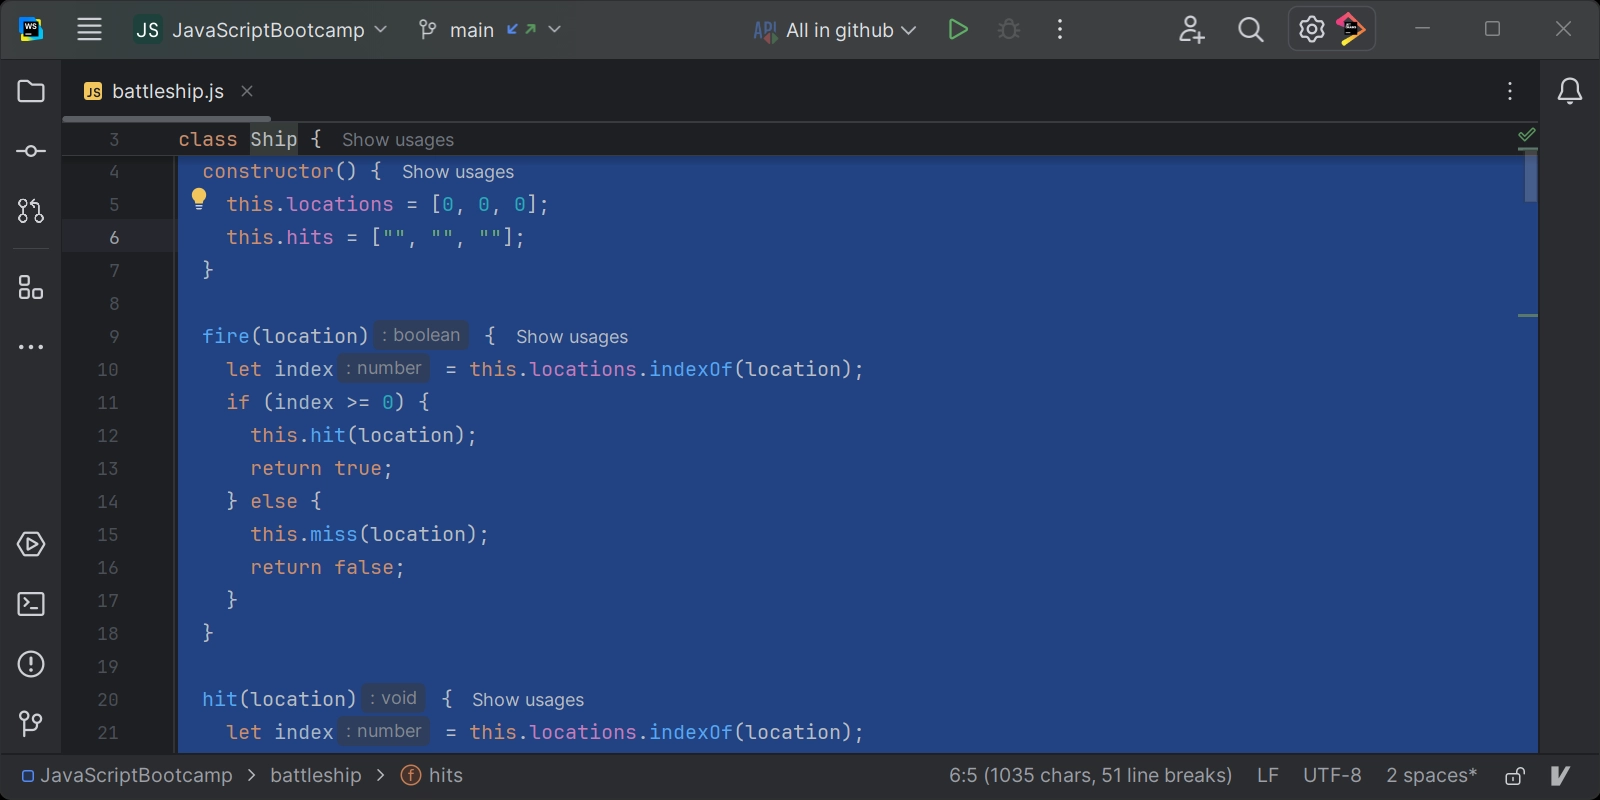
Task: Click battleship breadcrumb item
Action: point(316,775)
